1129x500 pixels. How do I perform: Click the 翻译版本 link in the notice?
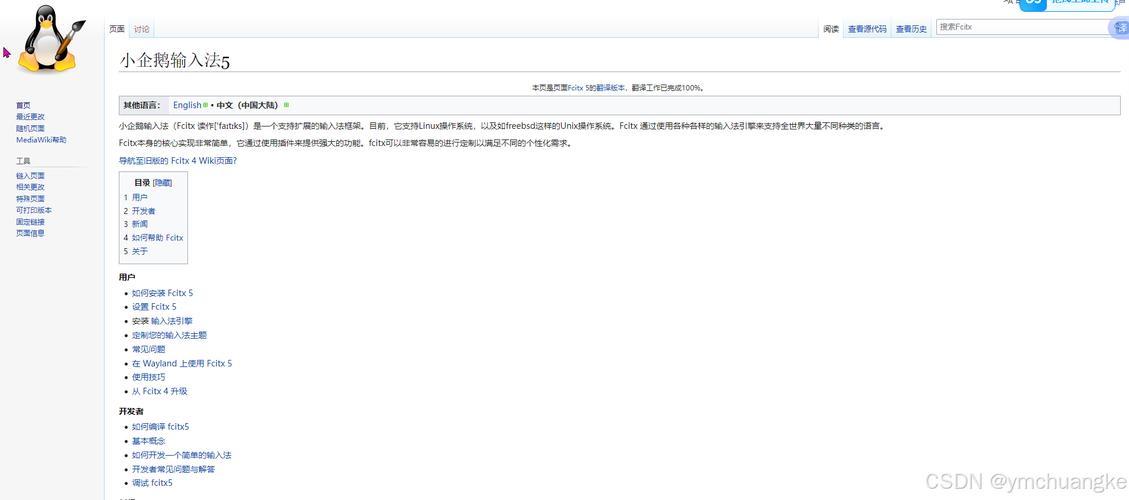(x=611, y=87)
